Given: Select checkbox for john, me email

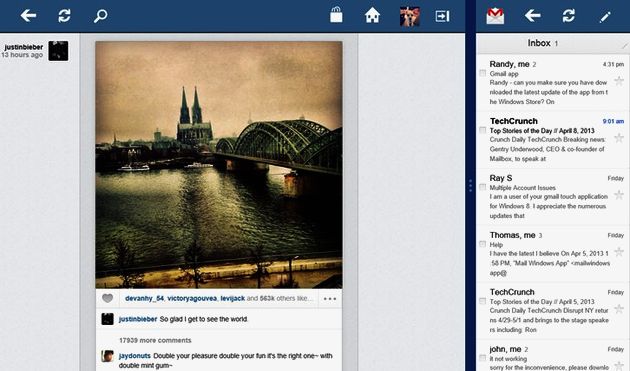Looking at the screenshot, I should 482,358.
